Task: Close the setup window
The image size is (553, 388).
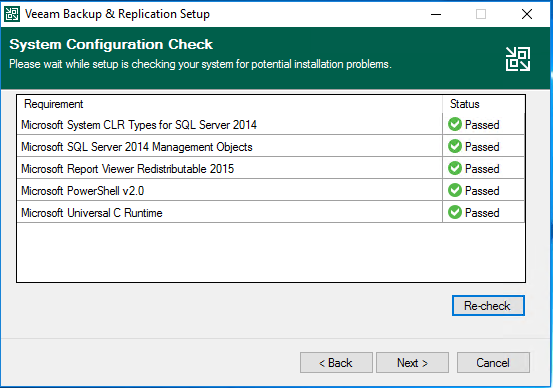Action: [x=527, y=14]
